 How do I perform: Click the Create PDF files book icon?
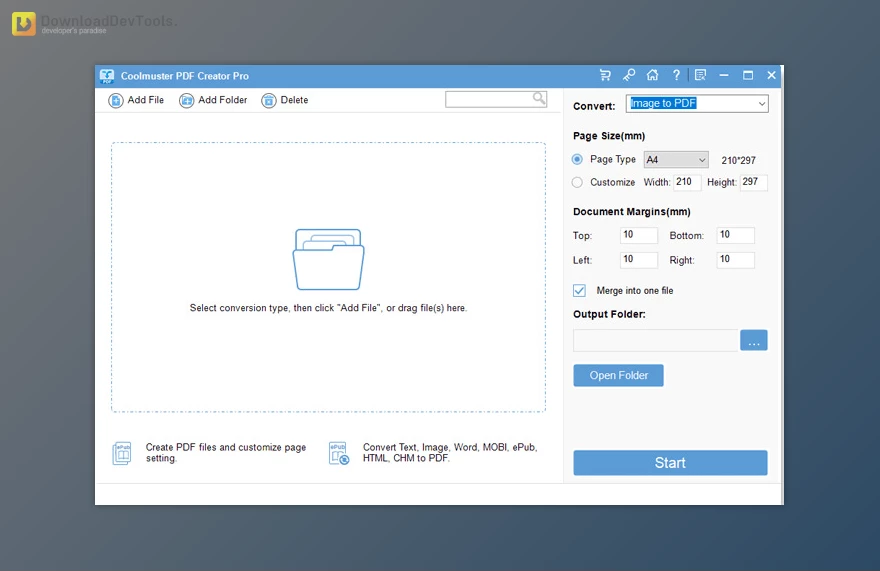click(x=122, y=453)
